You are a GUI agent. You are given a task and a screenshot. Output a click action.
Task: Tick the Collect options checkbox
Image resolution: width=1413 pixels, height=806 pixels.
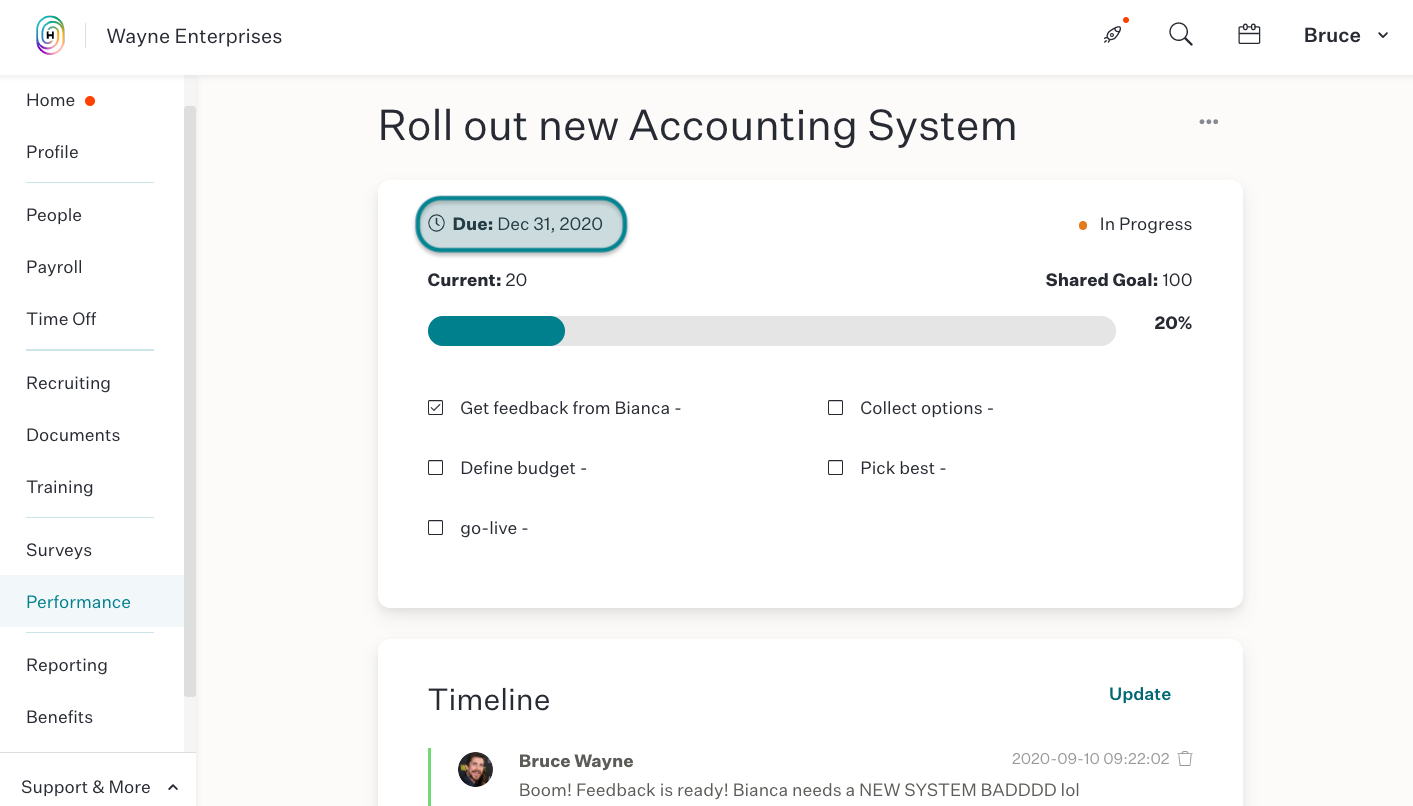tap(836, 408)
